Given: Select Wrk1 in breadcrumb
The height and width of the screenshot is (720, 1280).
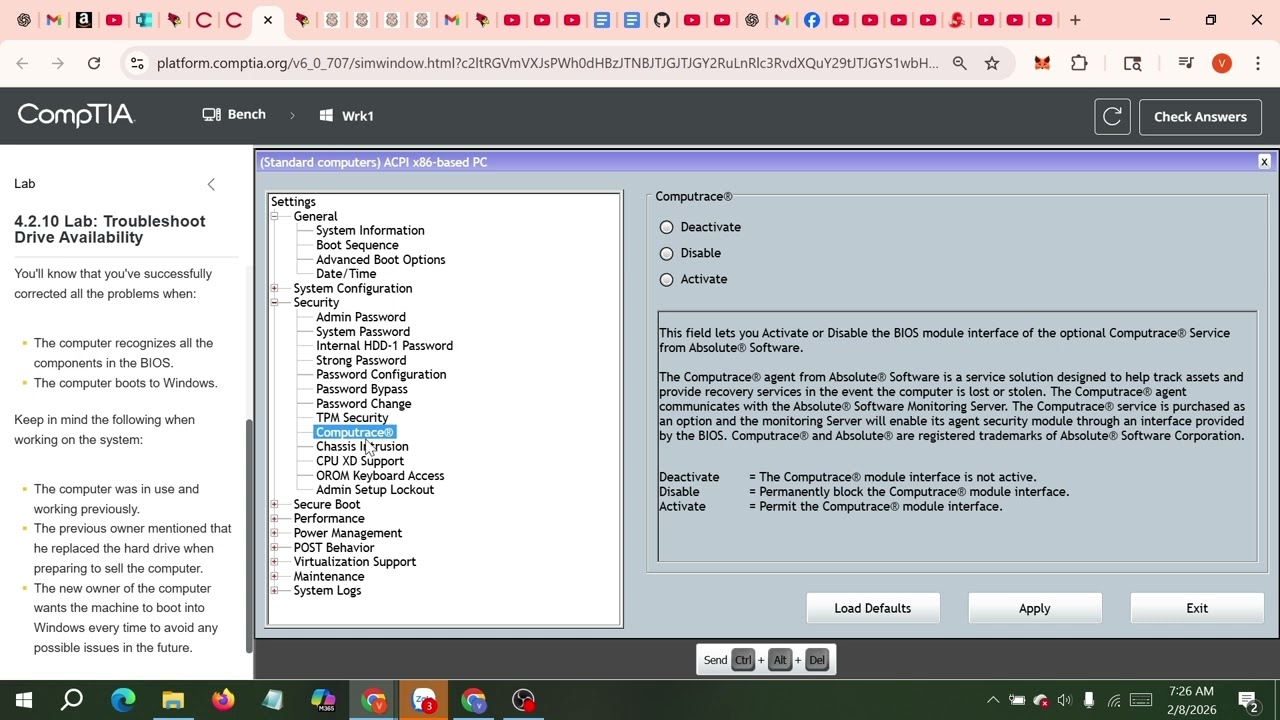Looking at the screenshot, I should (346, 116).
